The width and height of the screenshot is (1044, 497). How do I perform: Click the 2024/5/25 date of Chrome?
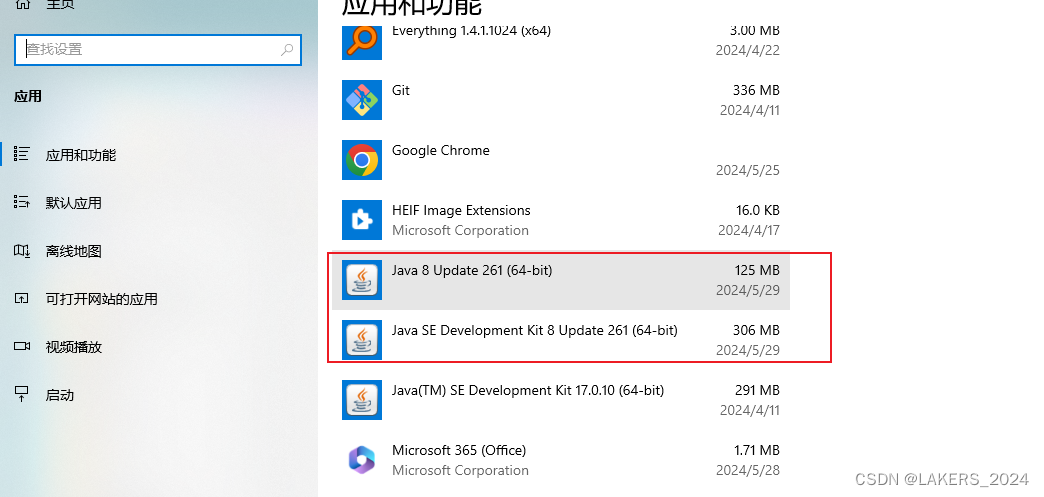[748, 170]
